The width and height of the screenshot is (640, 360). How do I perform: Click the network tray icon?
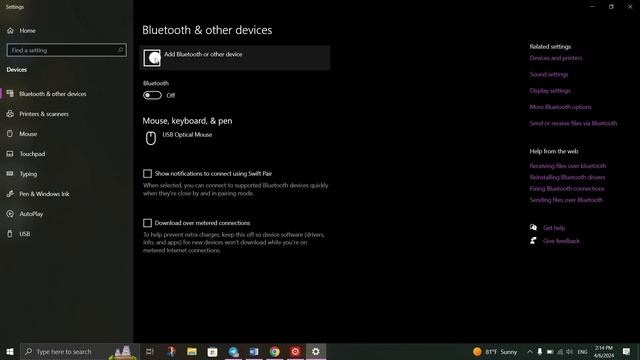560,351
